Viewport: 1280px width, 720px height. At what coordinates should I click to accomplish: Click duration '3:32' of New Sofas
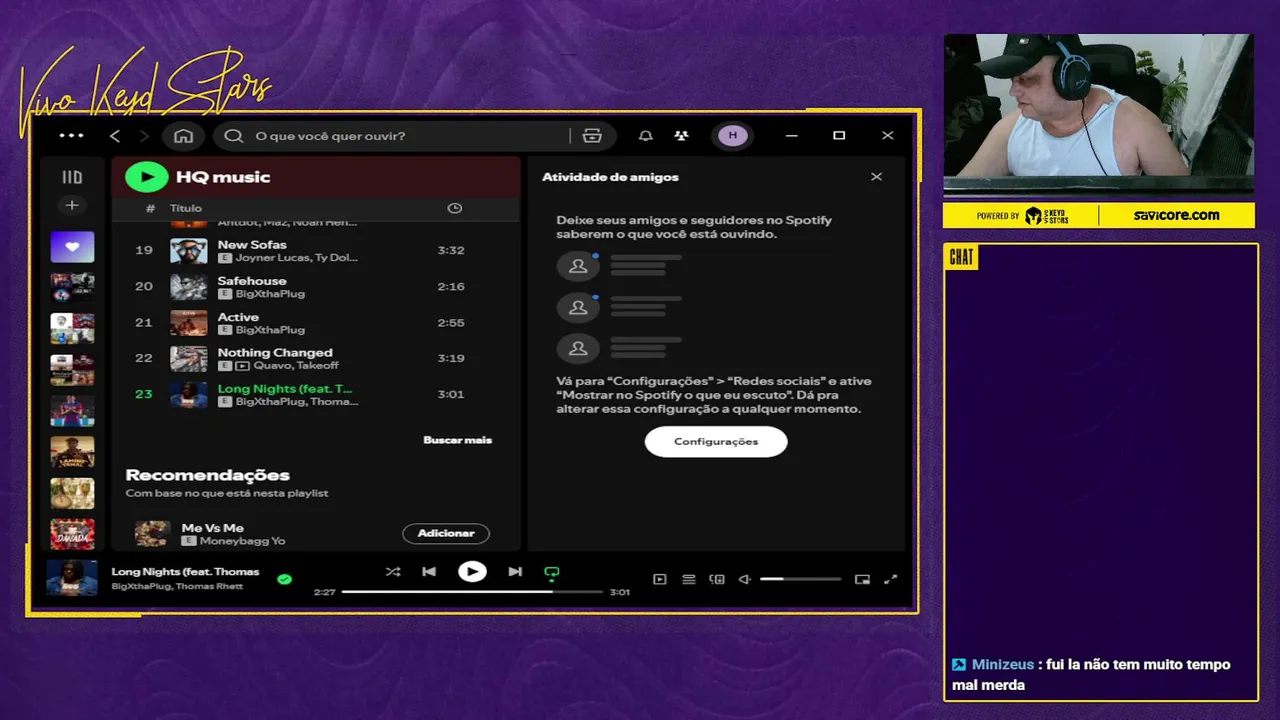click(x=451, y=250)
